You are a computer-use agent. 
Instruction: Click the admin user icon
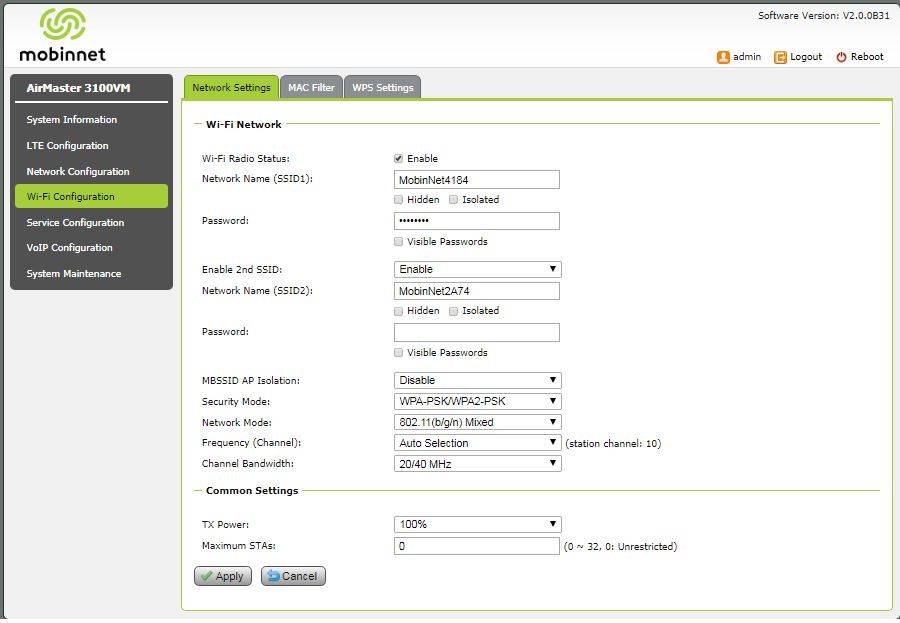[x=723, y=57]
